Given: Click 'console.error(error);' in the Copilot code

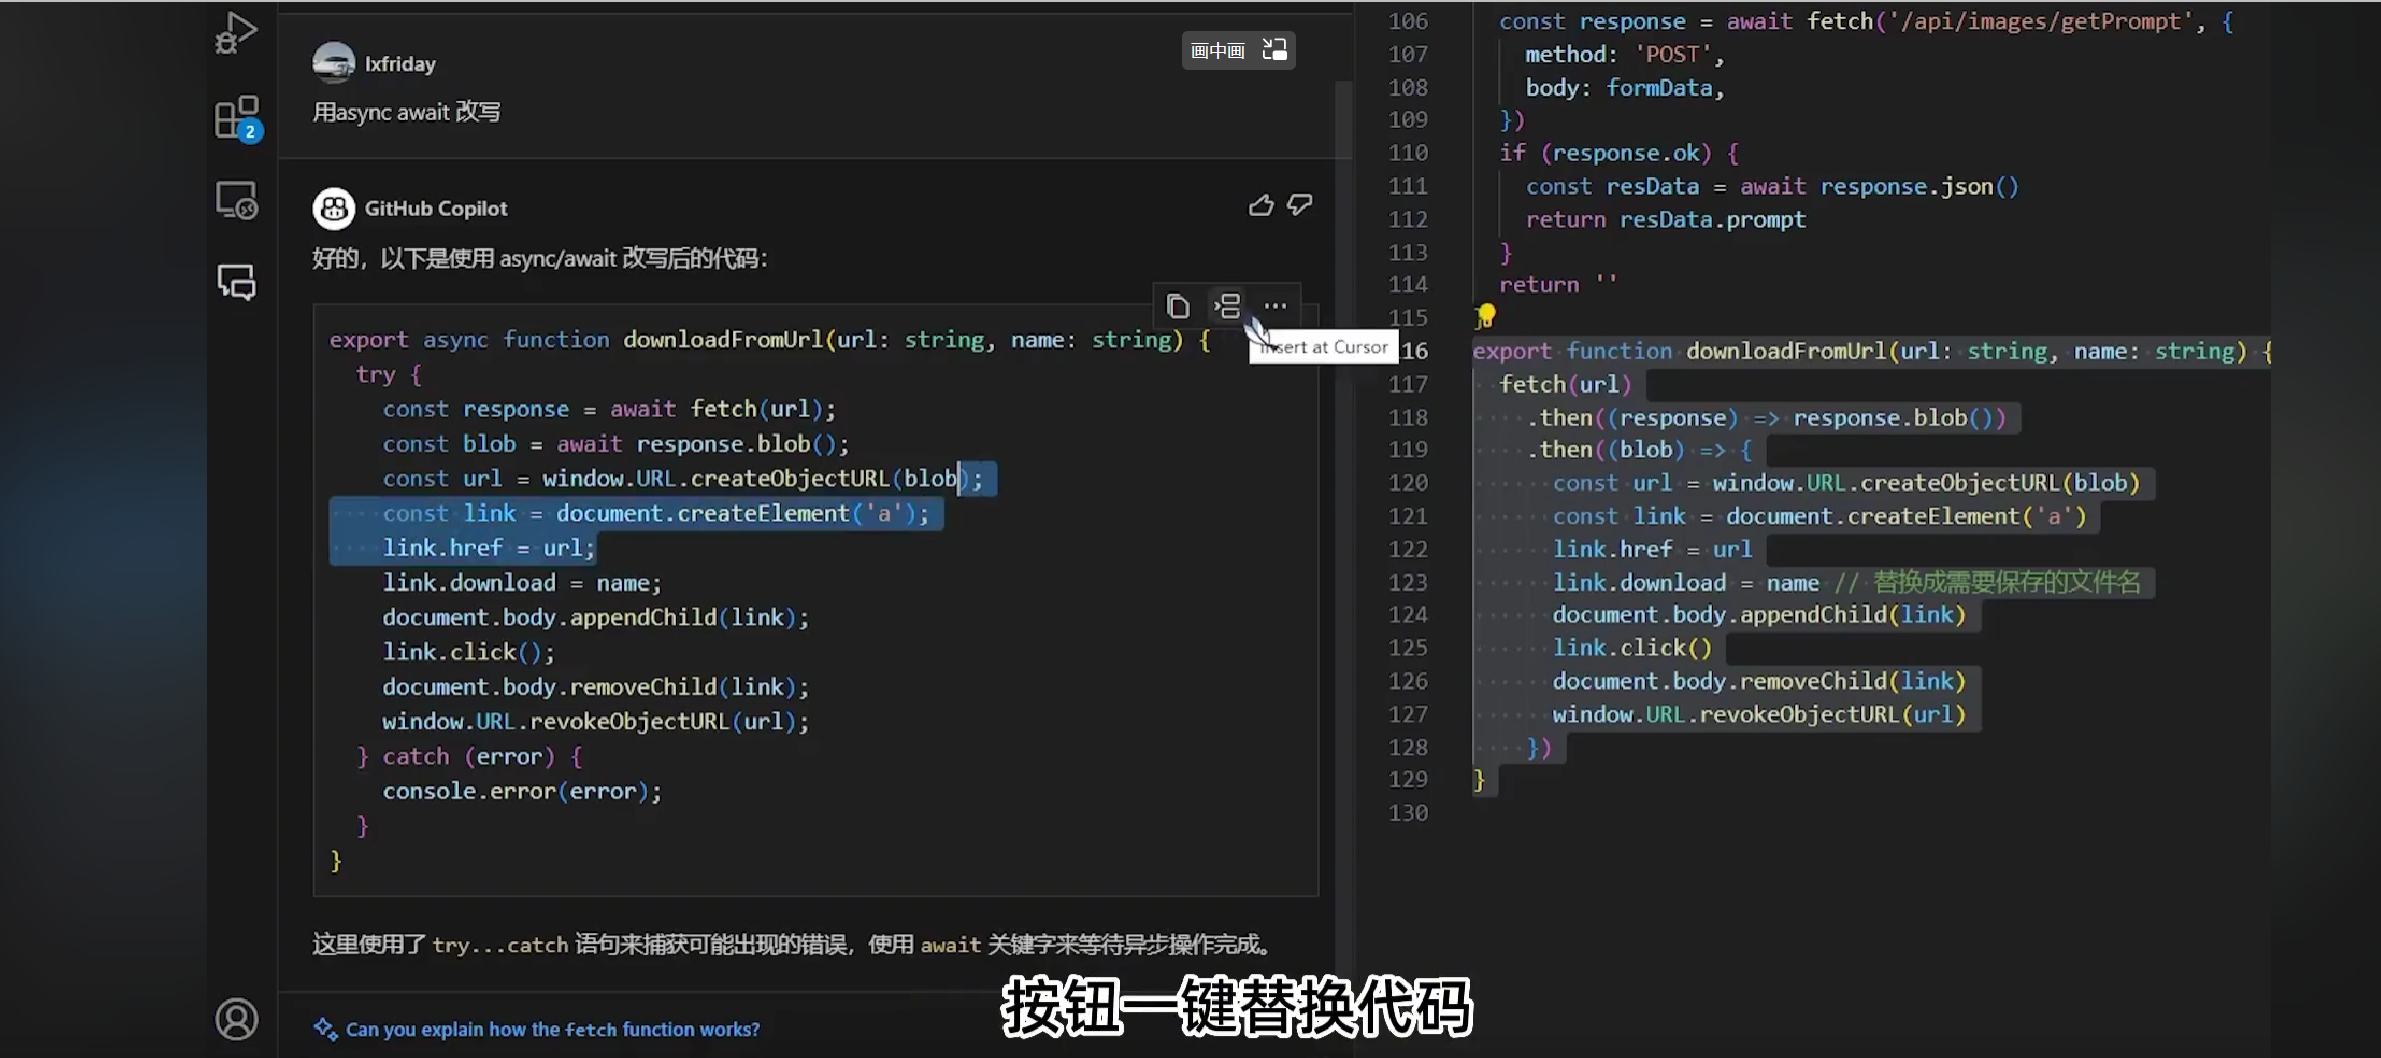Looking at the screenshot, I should (x=521, y=791).
